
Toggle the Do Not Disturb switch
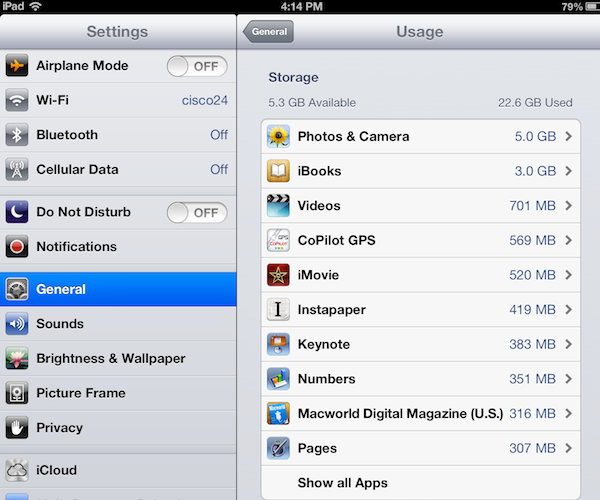point(197,212)
